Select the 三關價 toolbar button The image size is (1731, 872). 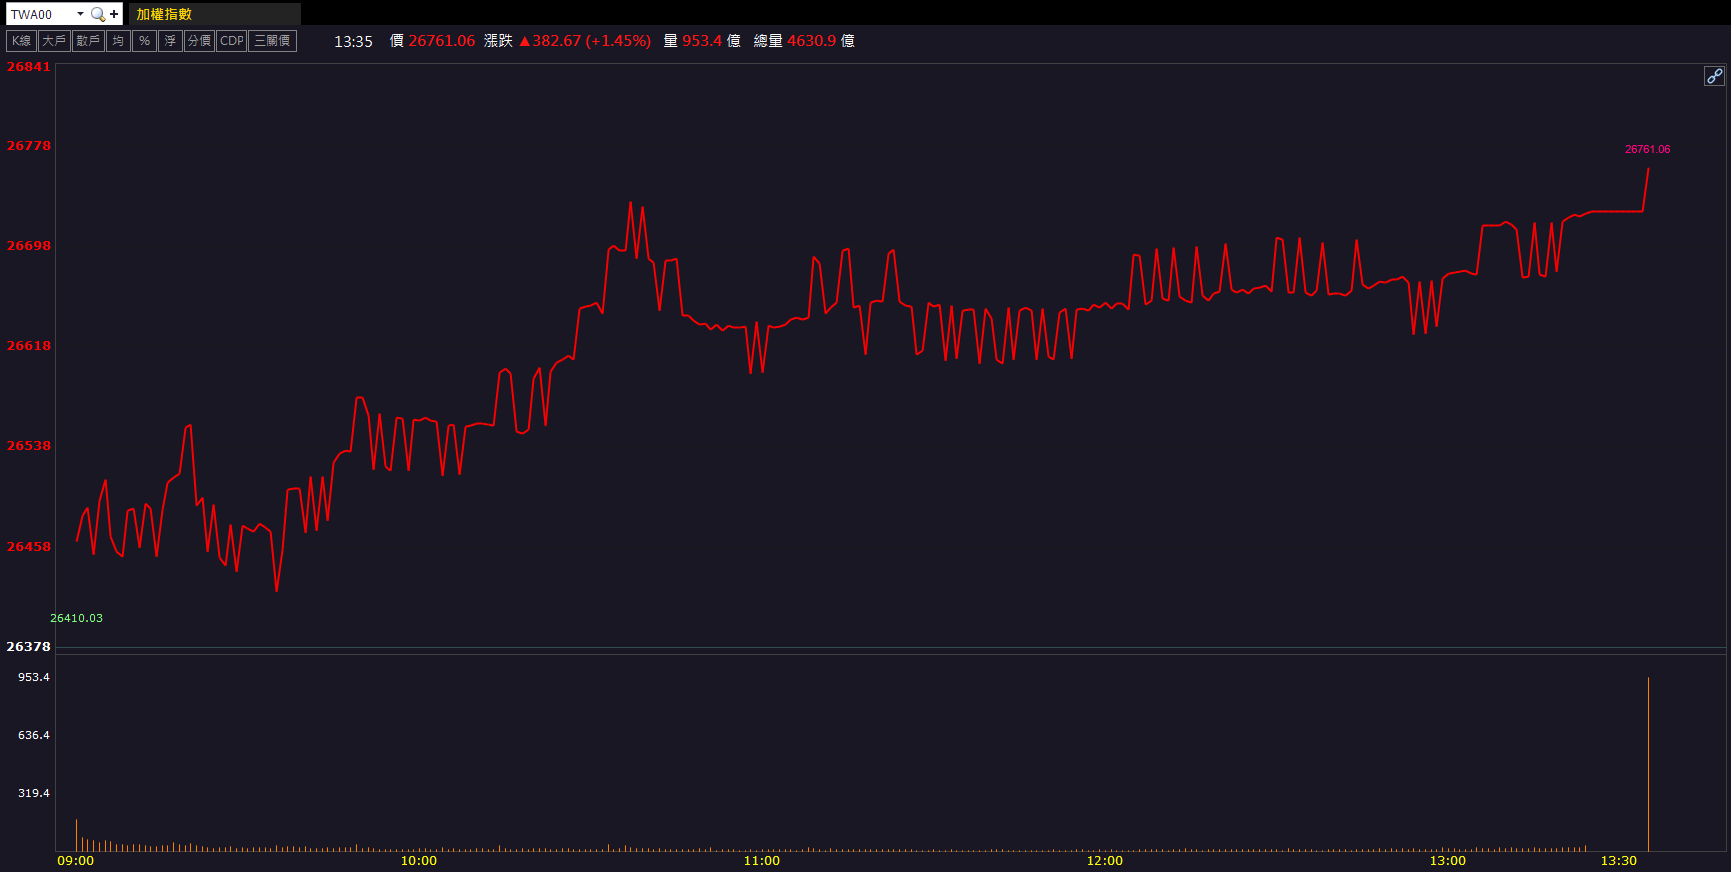(x=272, y=41)
